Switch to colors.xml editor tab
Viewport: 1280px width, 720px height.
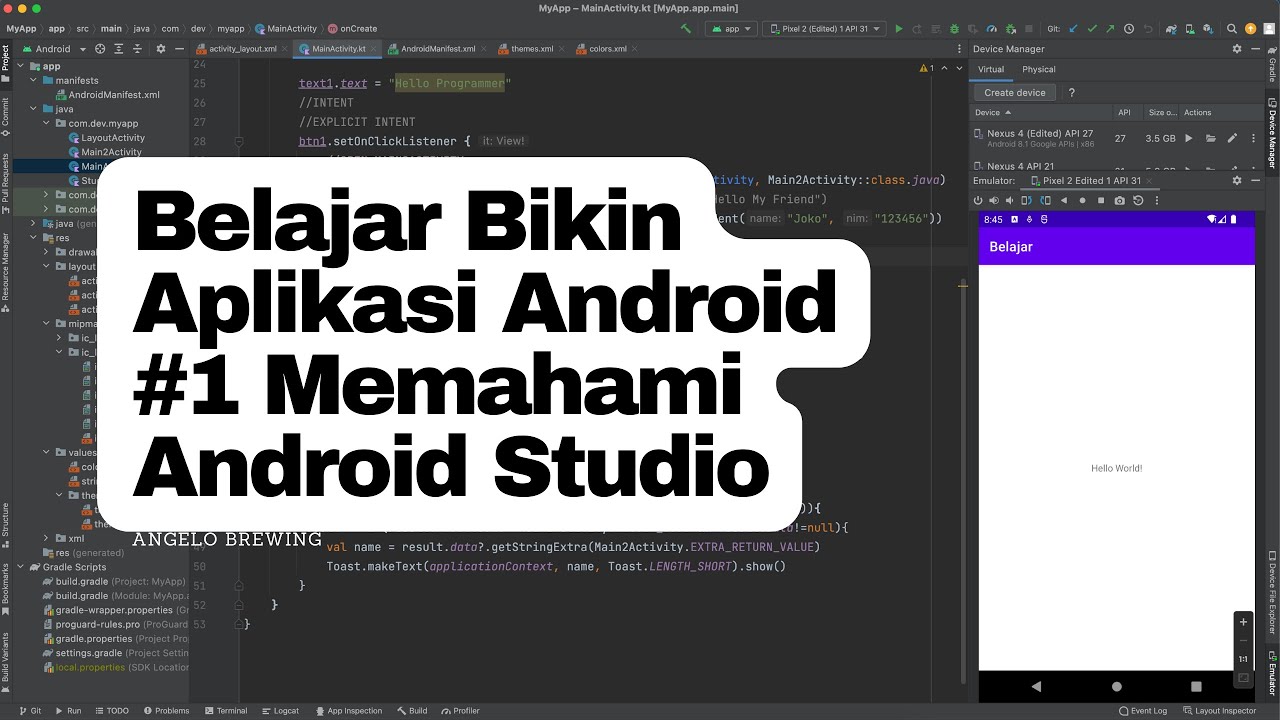tap(607, 48)
